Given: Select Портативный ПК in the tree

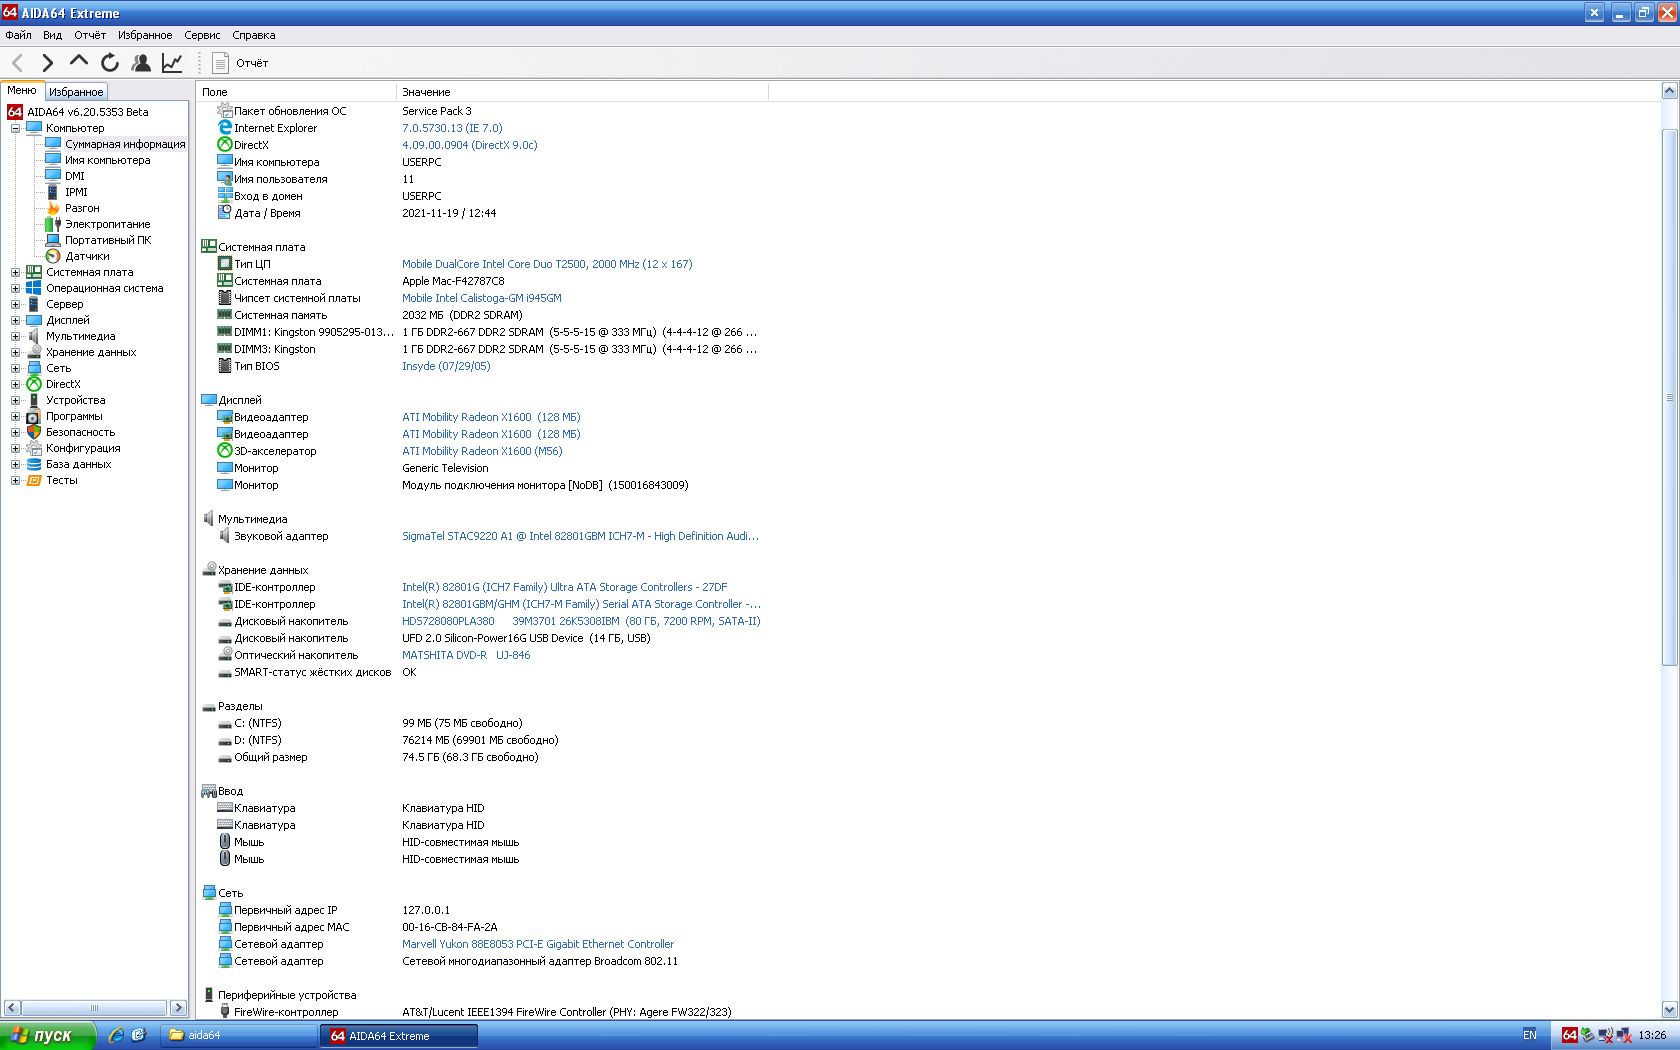Looking at the screenshot, I should click(108, 240).
